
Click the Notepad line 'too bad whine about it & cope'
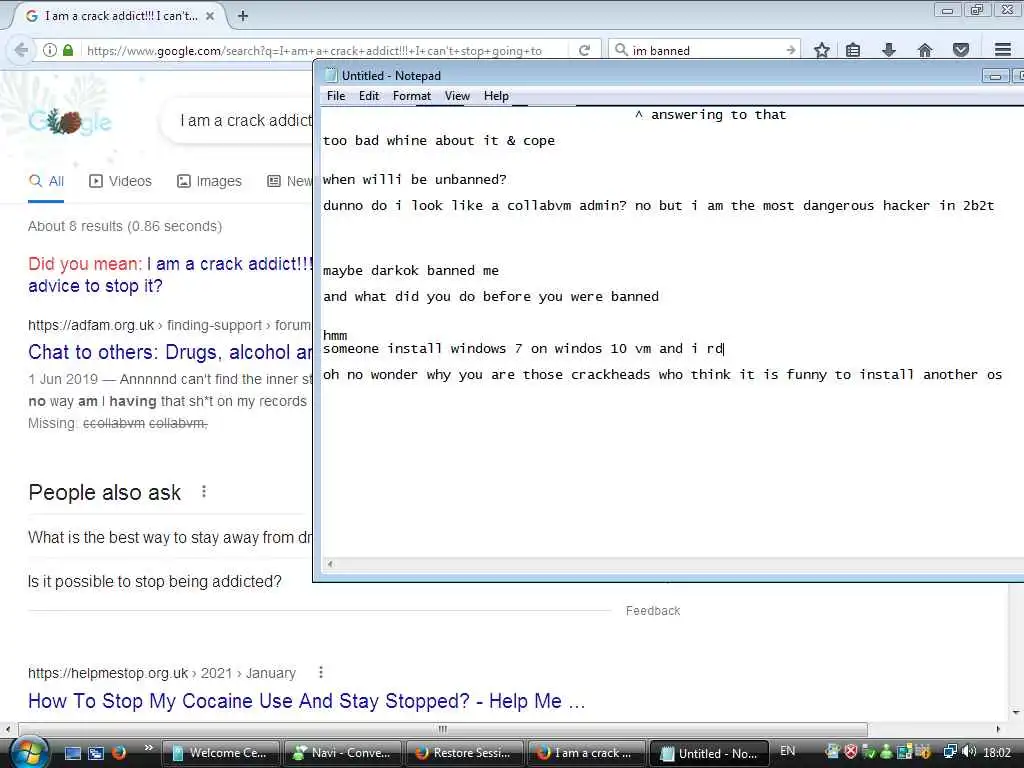(439, 140)
